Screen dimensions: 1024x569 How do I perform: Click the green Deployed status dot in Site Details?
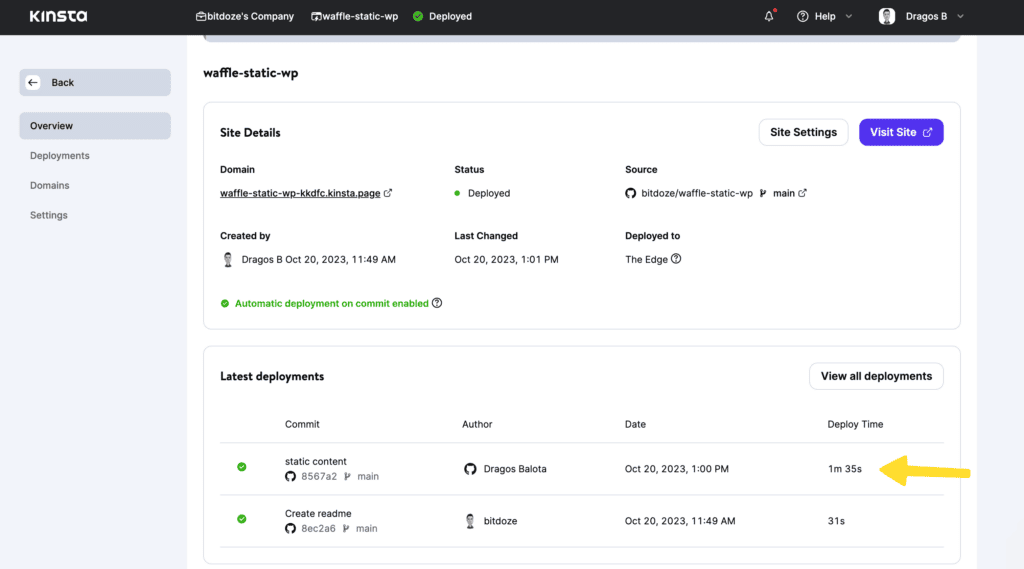(x=457, y=193)
